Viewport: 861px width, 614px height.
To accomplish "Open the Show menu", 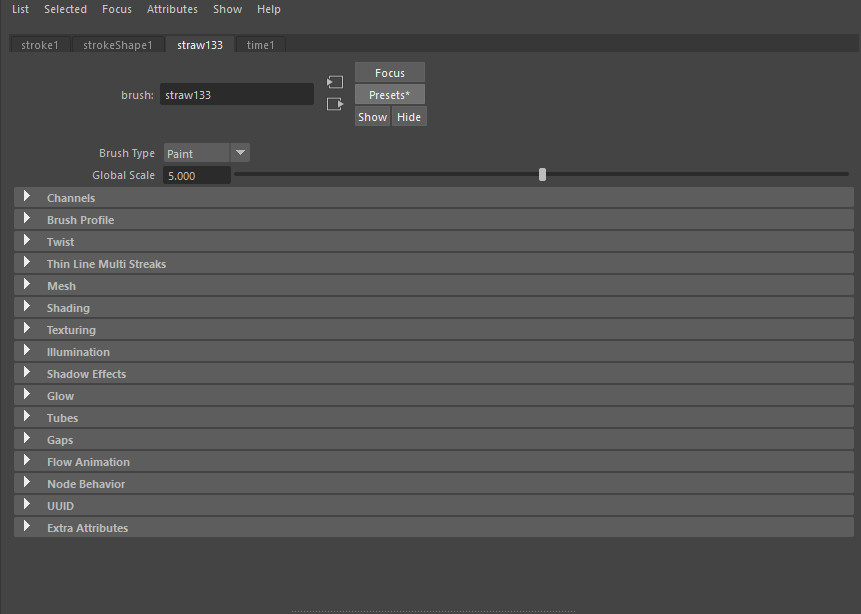I will click(227, 9).
